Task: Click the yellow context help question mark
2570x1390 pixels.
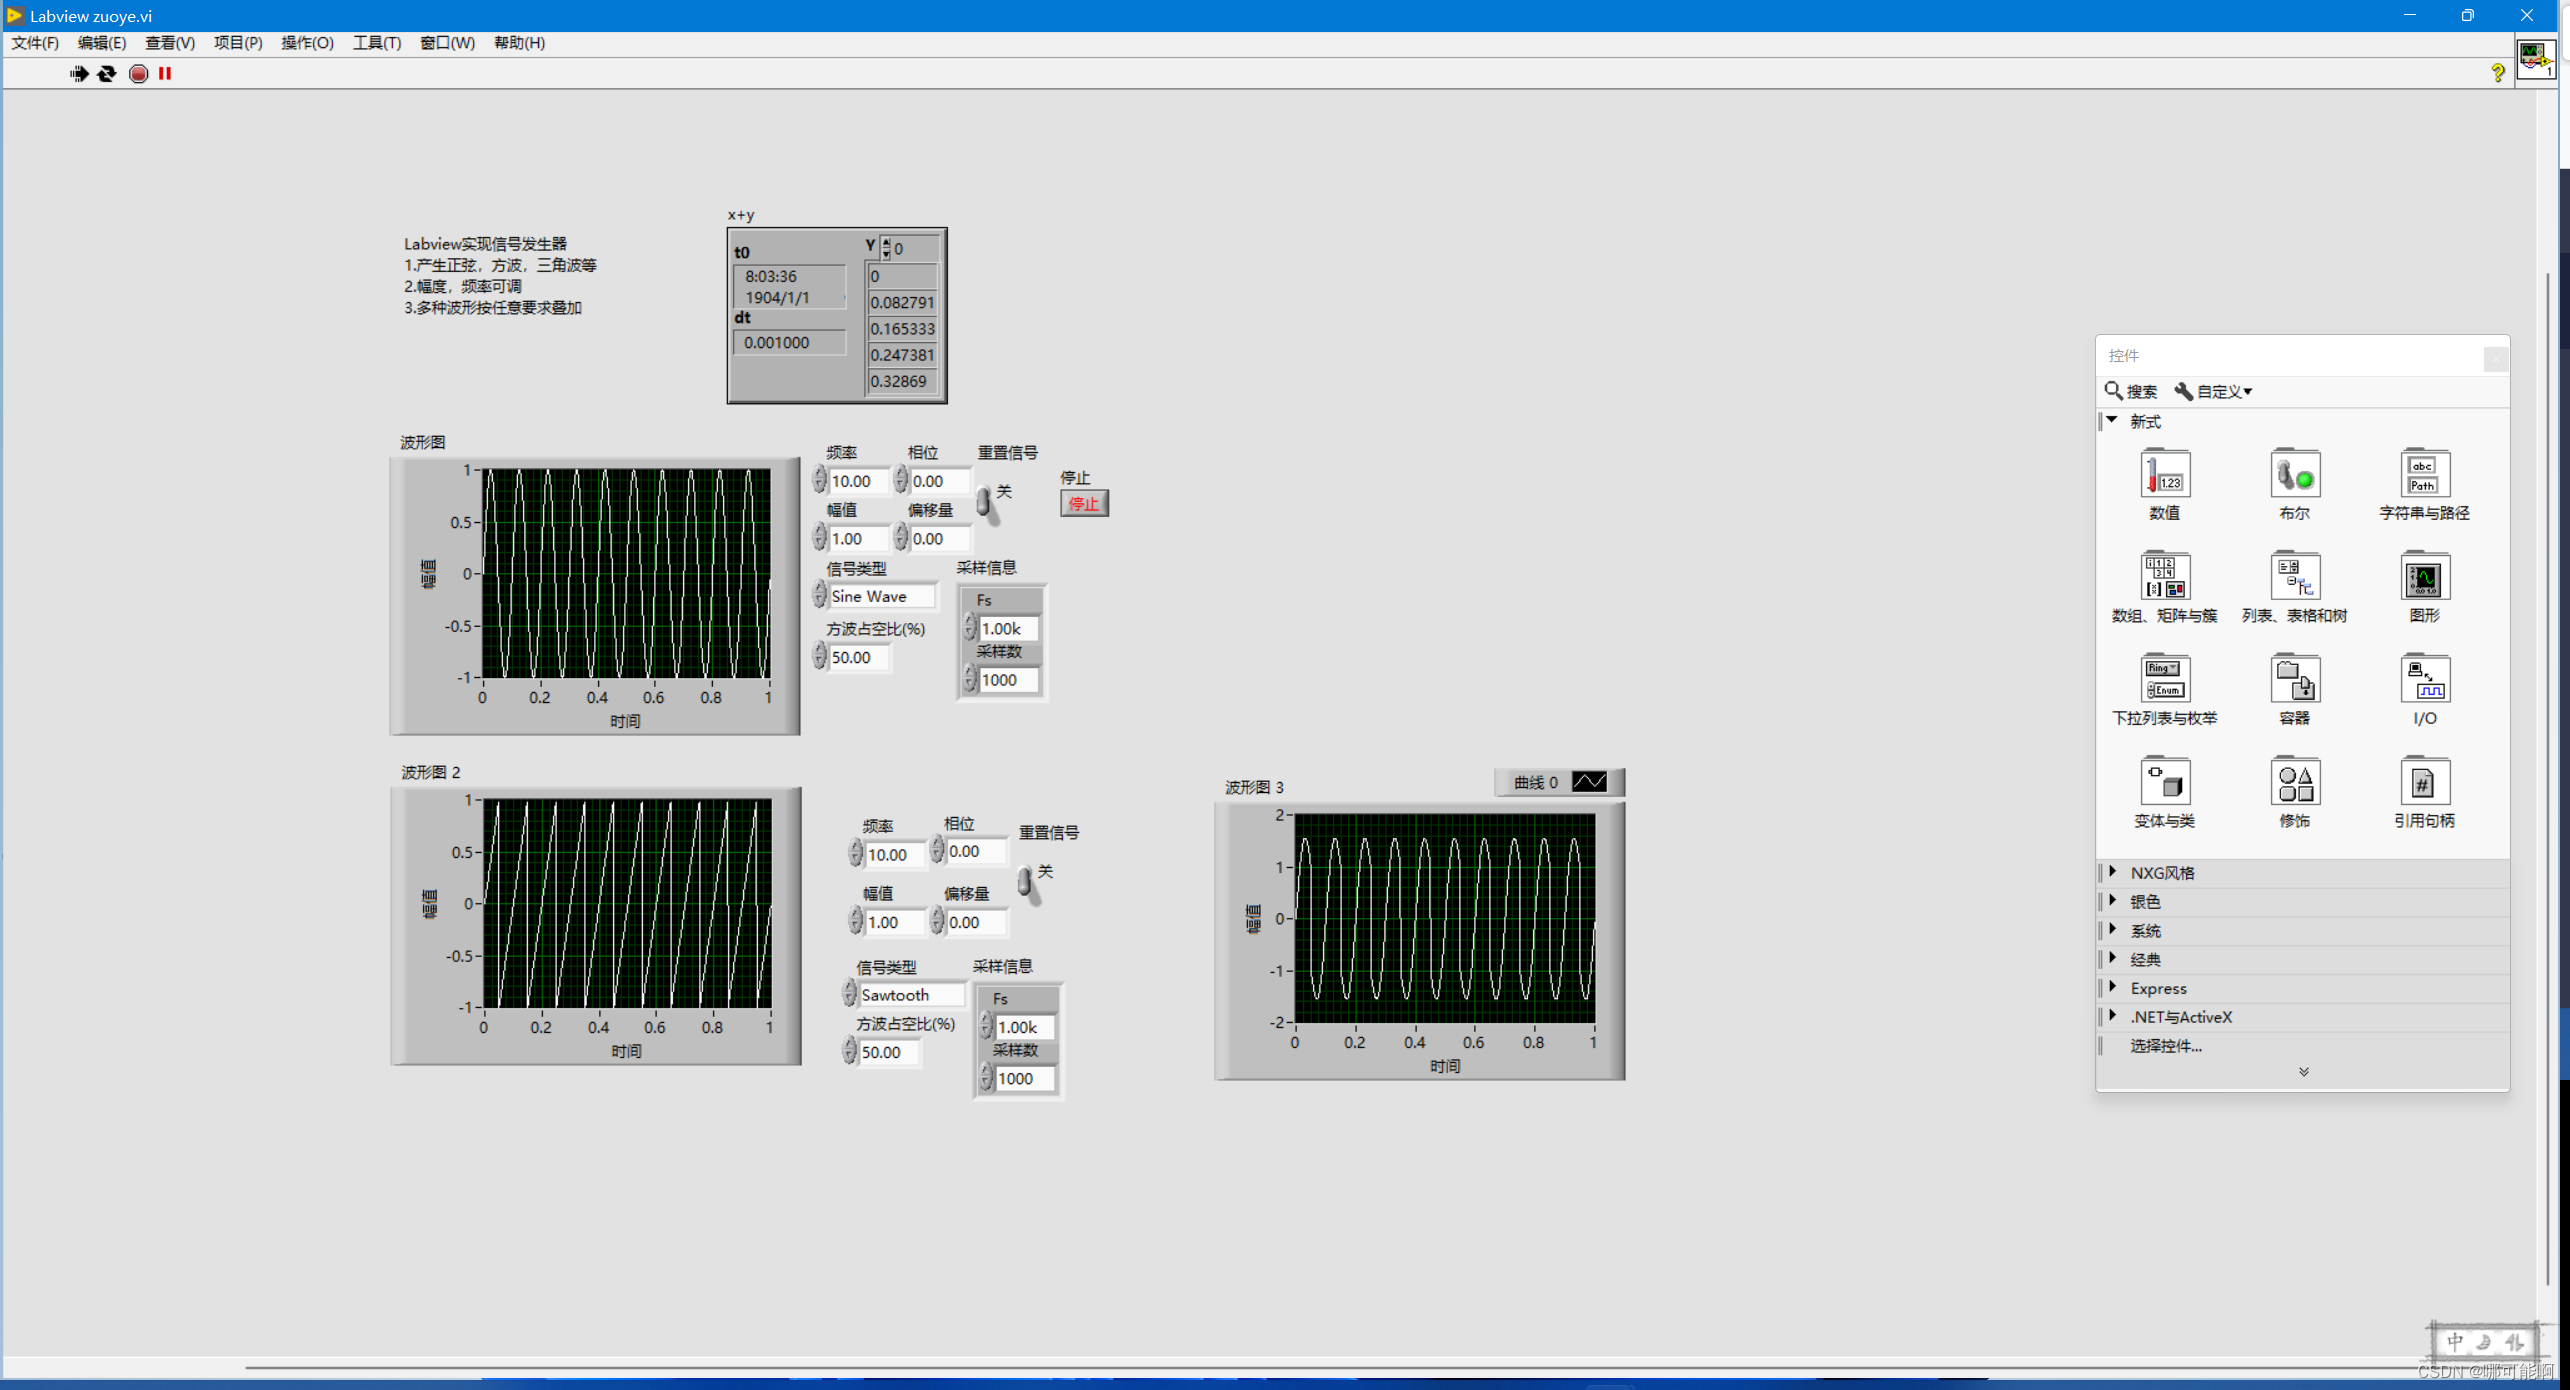Action: [x=2497, y=72]
